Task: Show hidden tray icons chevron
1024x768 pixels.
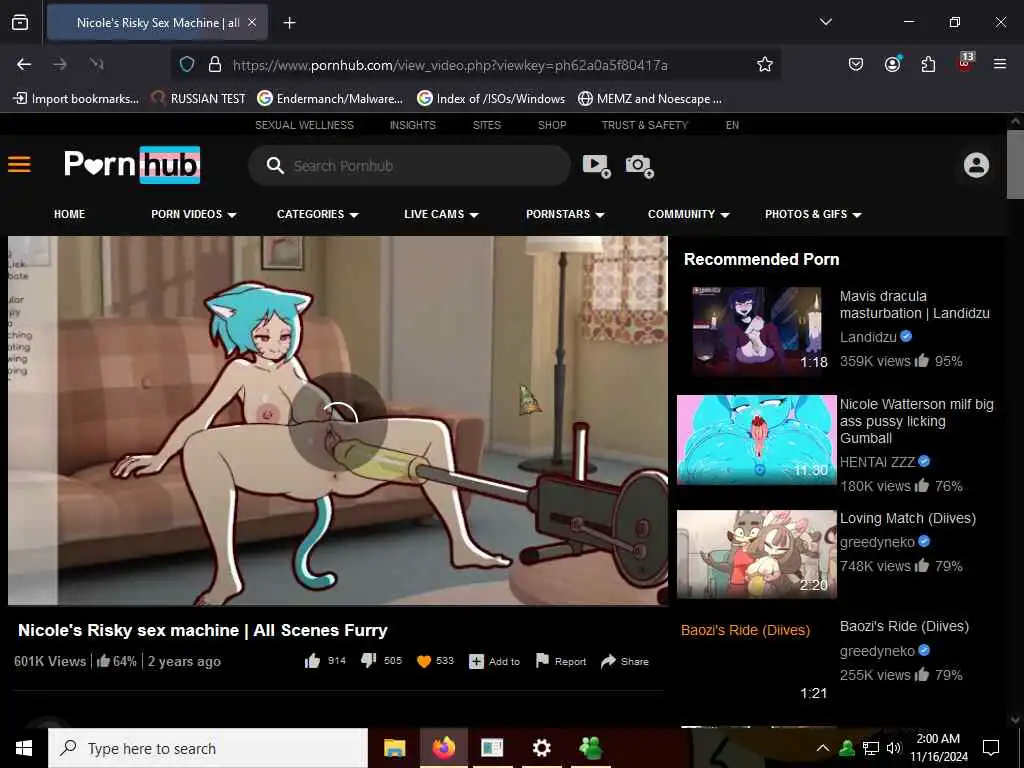Action: pyautogui.click(x=823, y=748)
